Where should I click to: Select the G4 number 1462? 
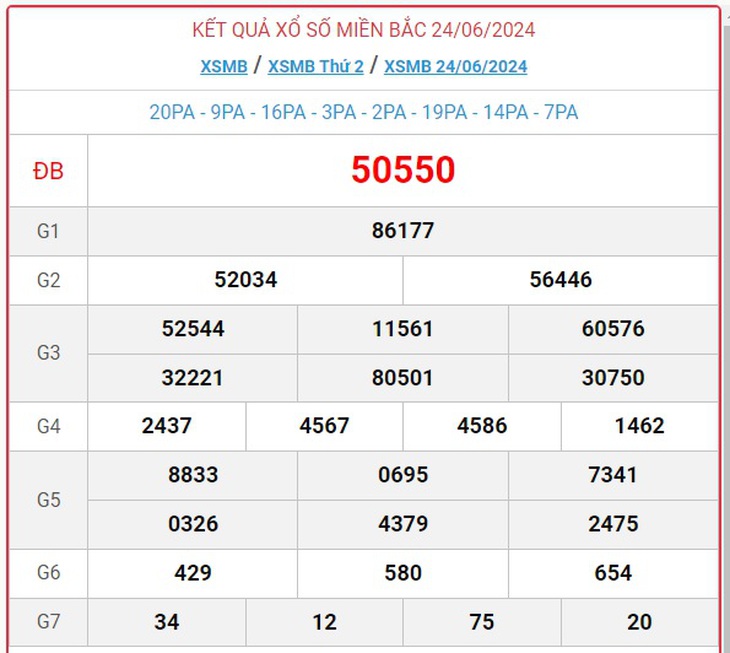640,426
